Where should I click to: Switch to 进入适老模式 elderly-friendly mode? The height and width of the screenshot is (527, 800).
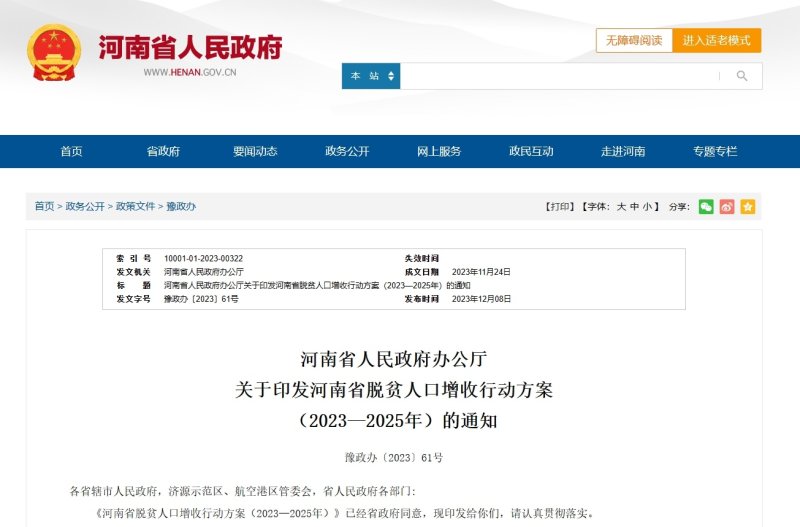pos(717,41)
